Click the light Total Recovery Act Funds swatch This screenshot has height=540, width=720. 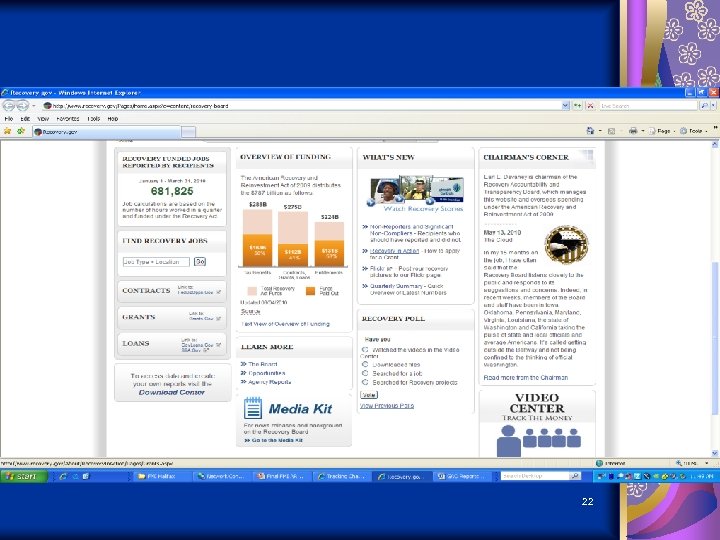[252, 291]
